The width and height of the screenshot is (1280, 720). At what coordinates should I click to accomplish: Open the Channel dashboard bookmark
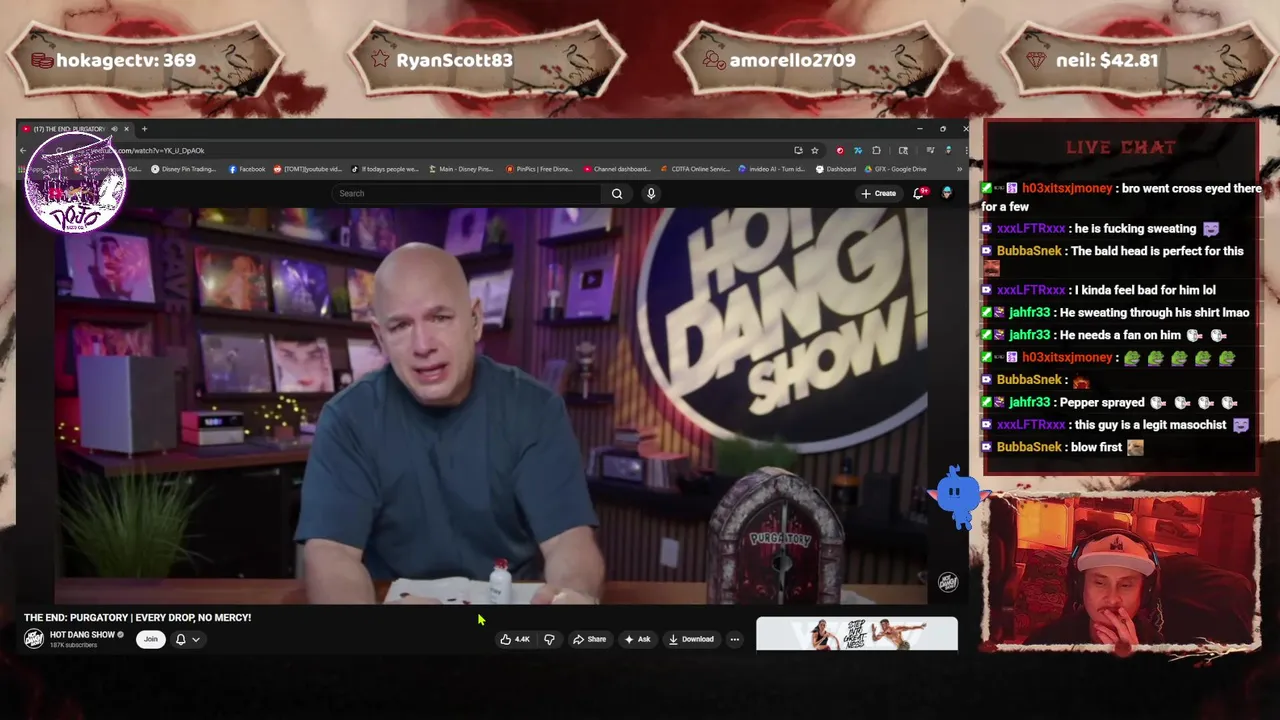click(617, 169)
